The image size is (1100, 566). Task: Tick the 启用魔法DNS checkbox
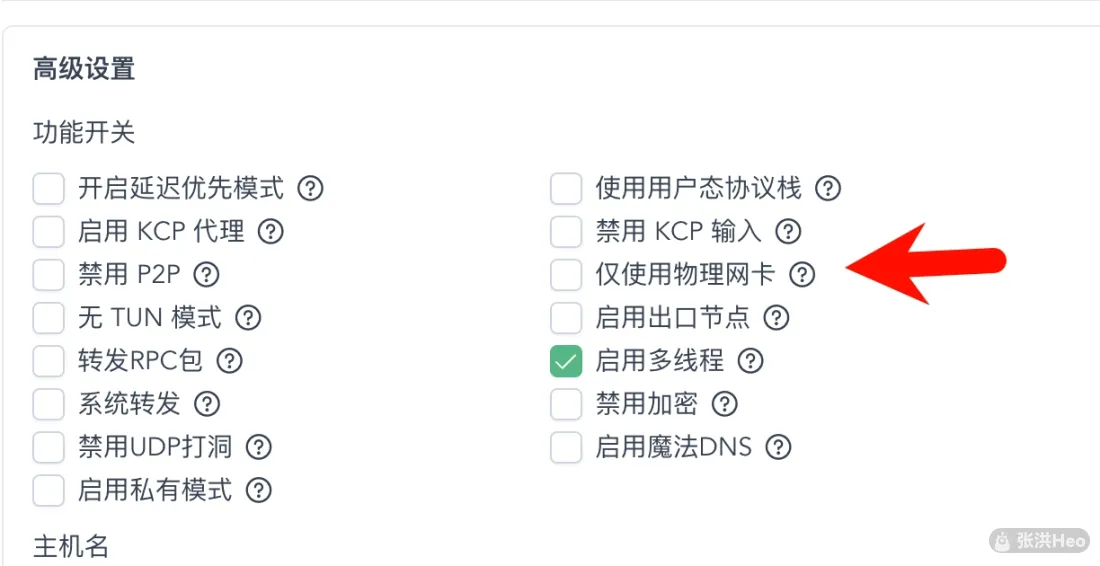tap(566, 447)
